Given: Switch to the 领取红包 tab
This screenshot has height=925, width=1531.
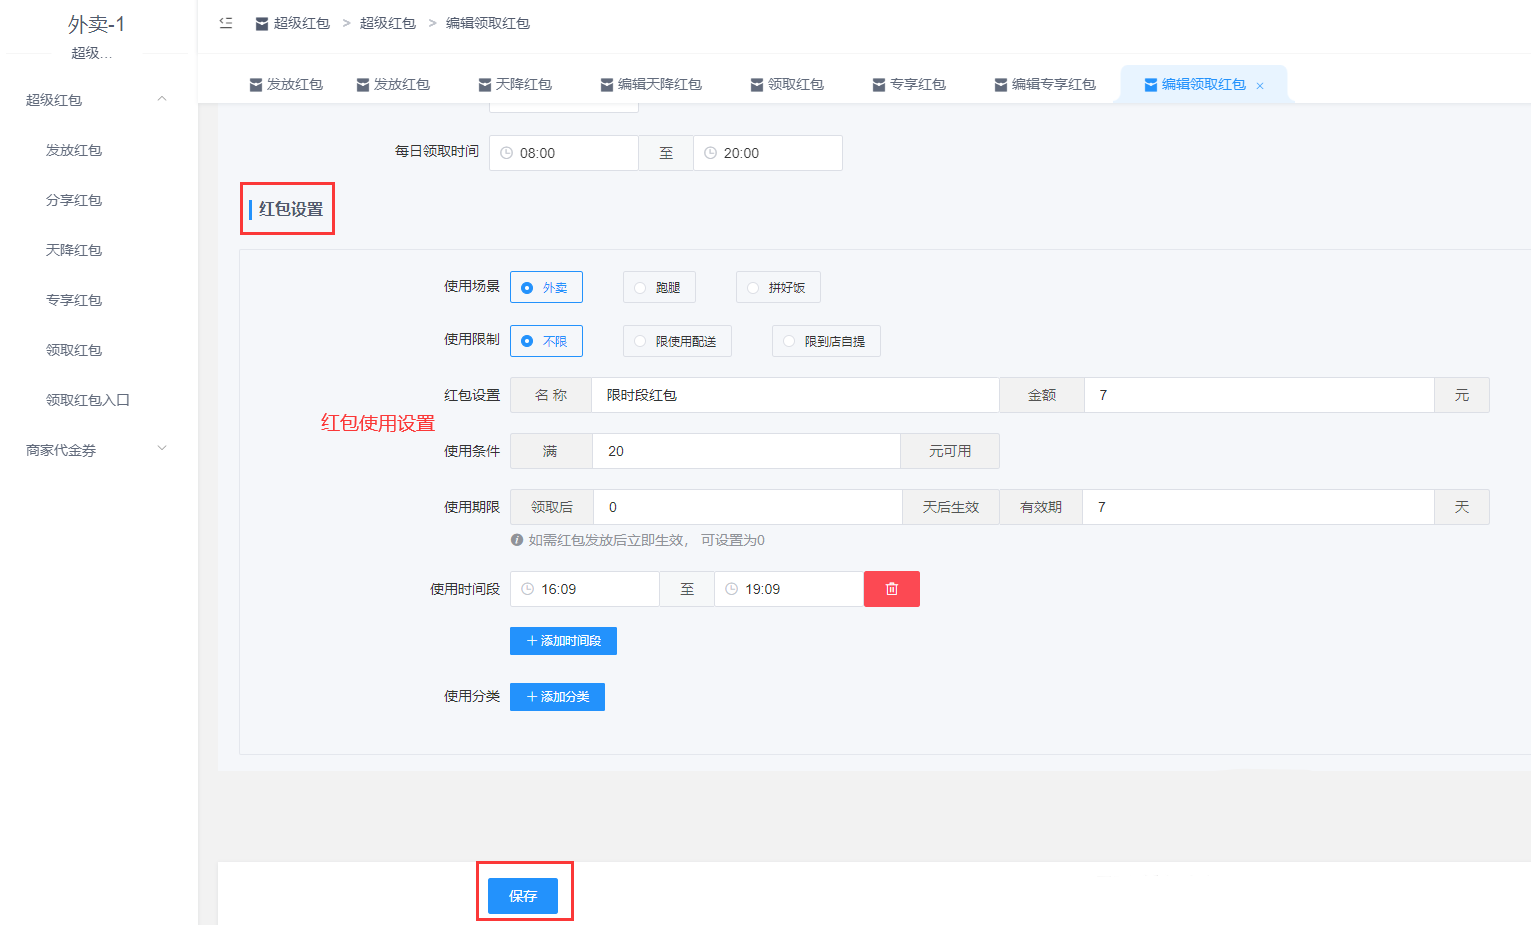Looking at the screenshot, I should pyautogui.click(x=787, y=85).
